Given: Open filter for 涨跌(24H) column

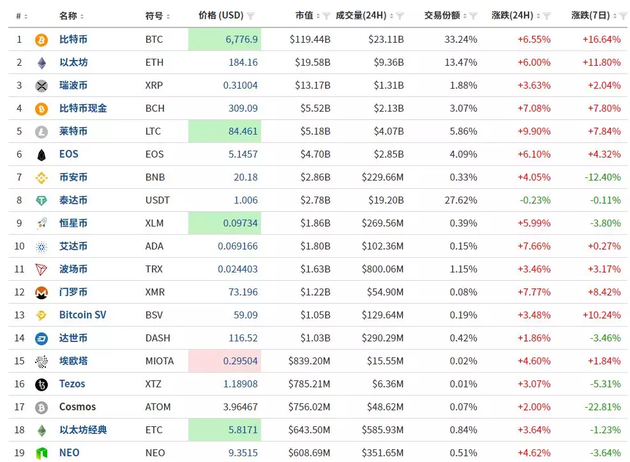Looking at the screenshot, I should pos(546,16).
